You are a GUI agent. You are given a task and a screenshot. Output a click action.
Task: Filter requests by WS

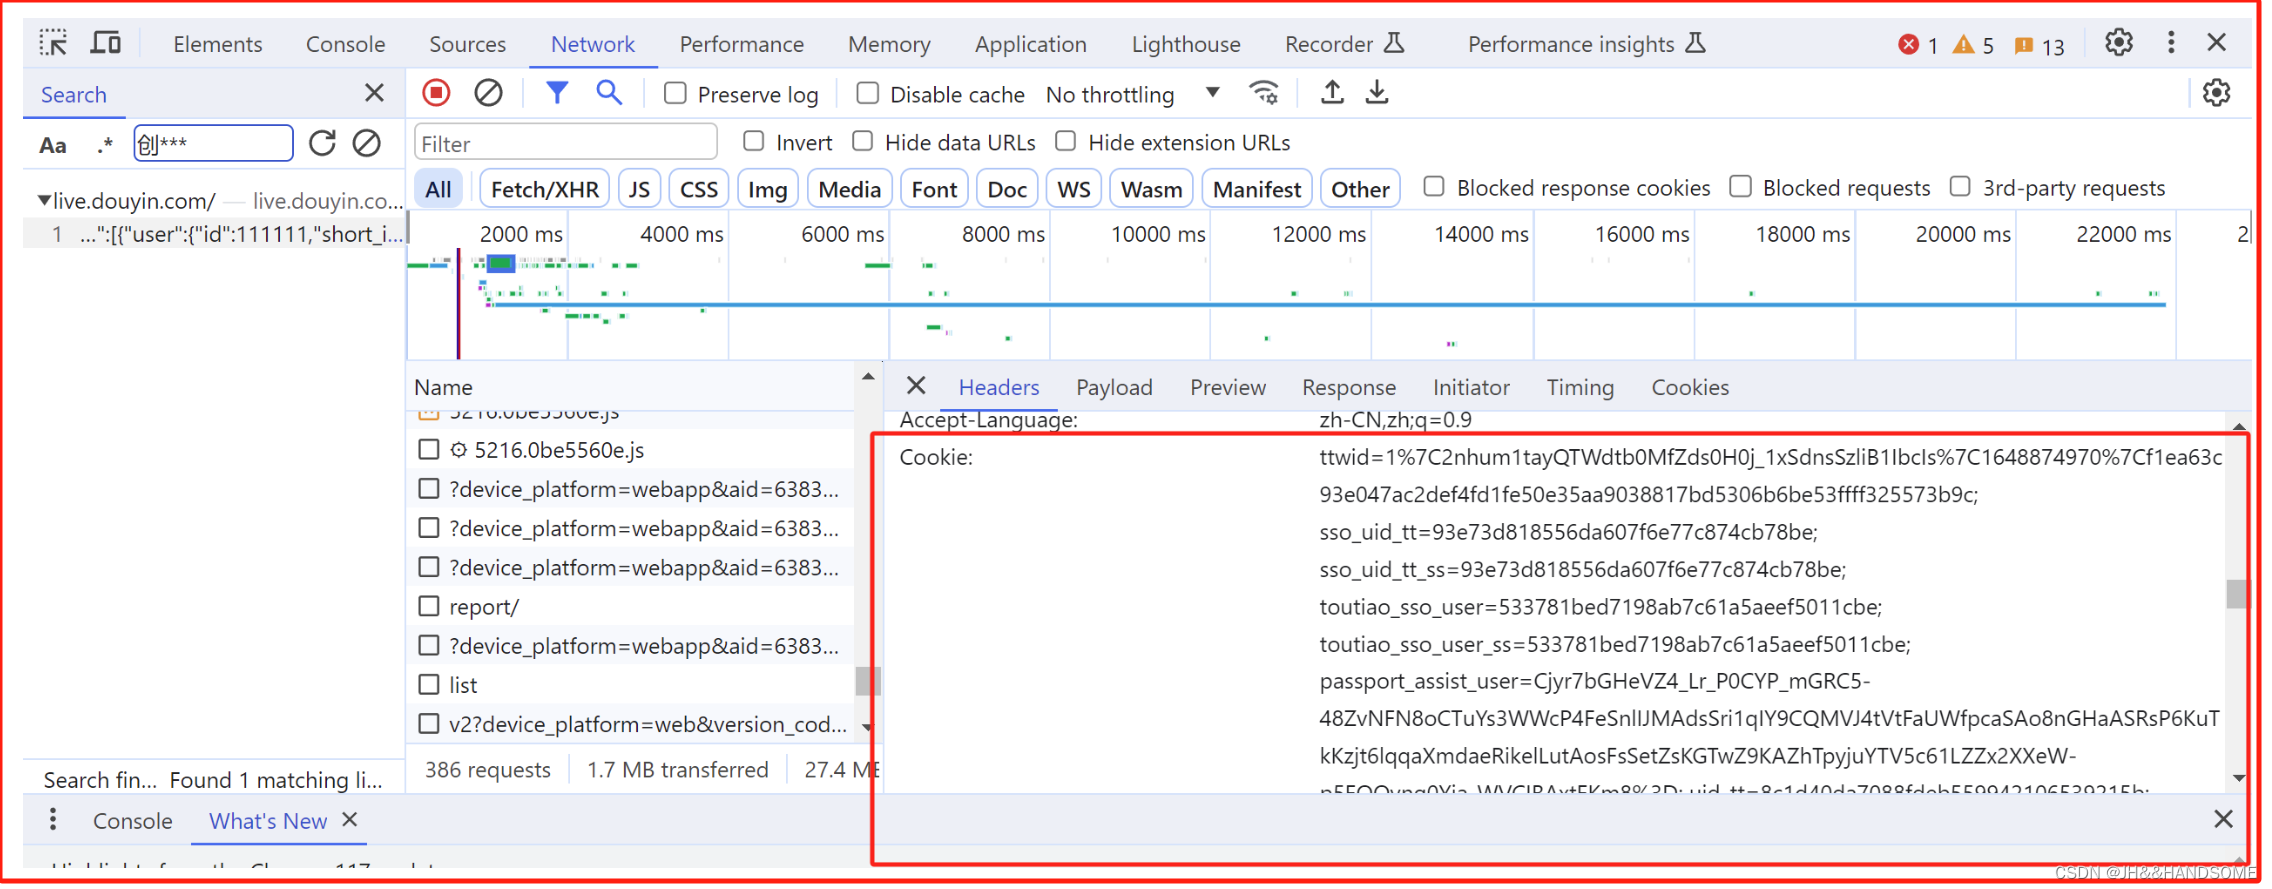pyautogui.click(x=1073, y=189)
